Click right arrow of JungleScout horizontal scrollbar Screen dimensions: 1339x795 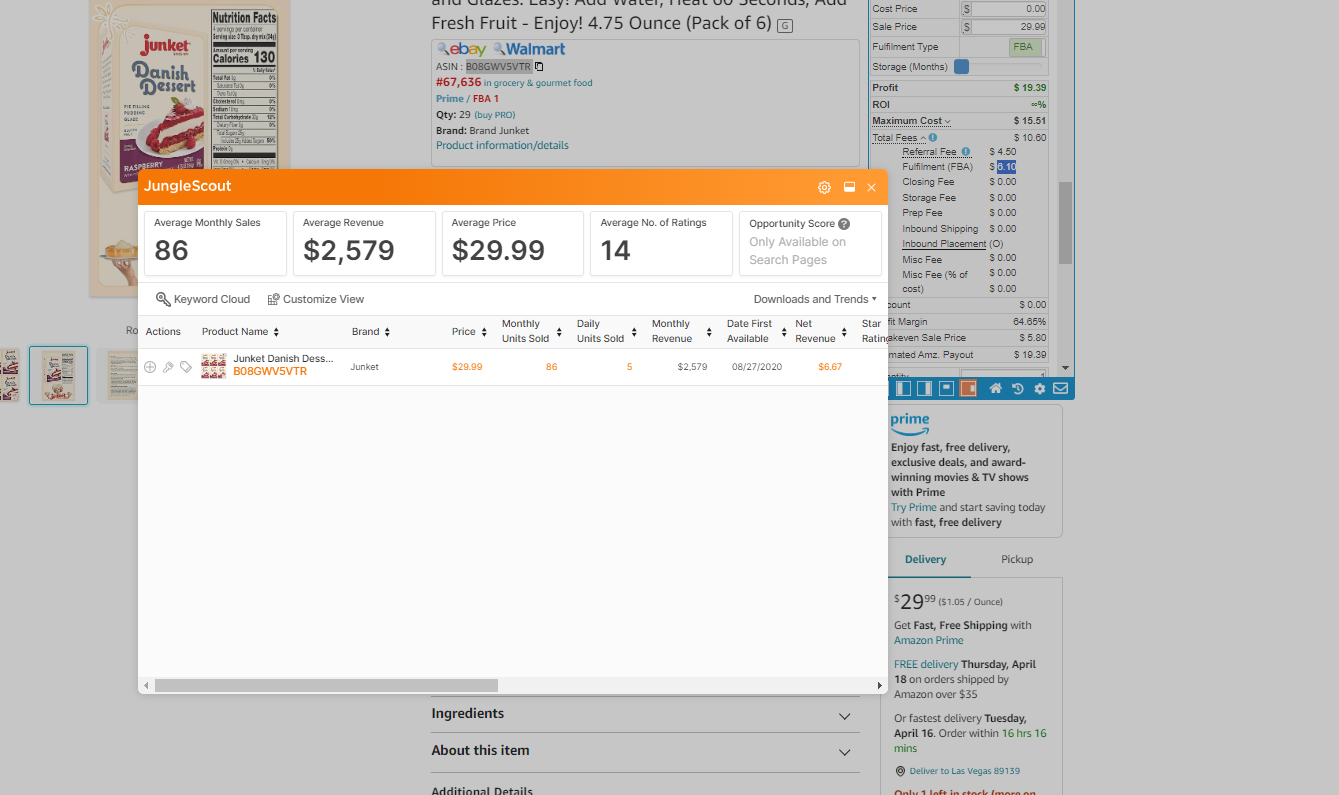click(880, 686)
